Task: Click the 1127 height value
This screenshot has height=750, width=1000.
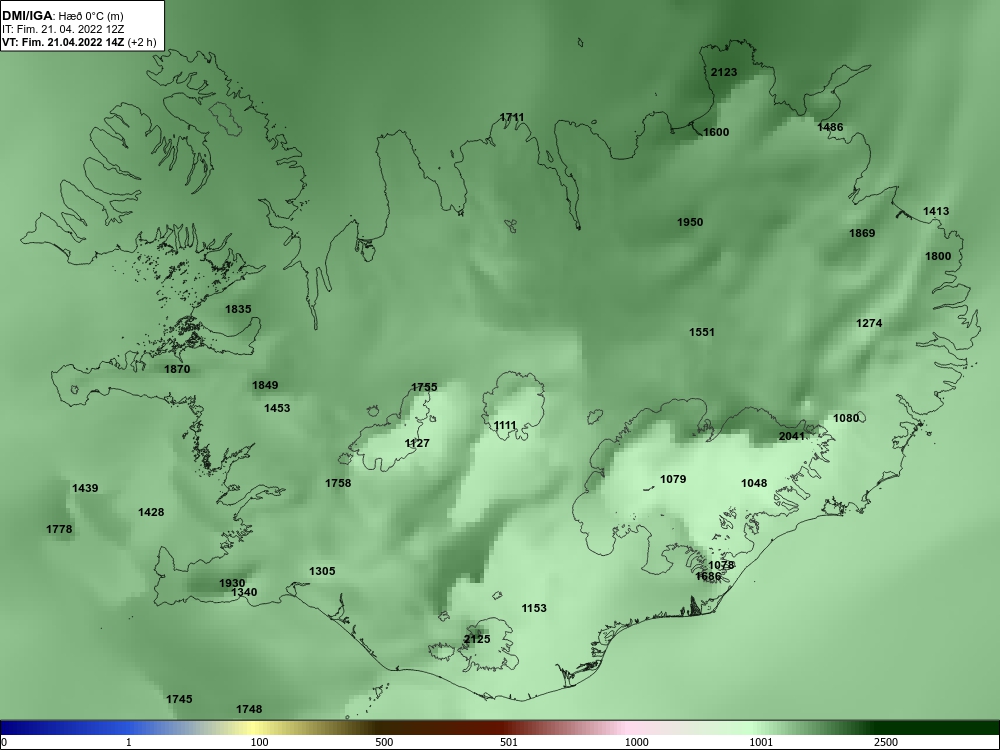Action: point(417,443)
